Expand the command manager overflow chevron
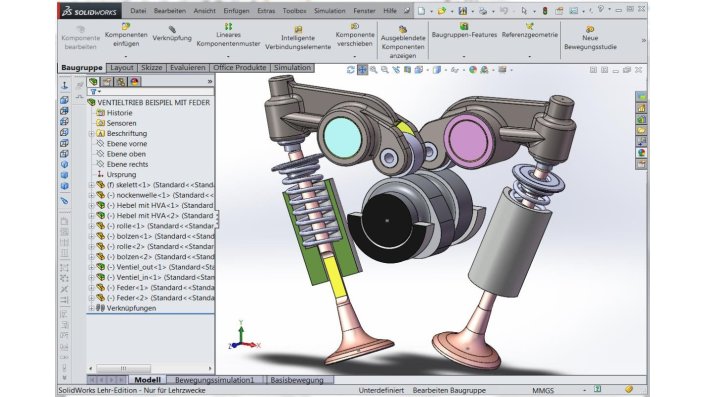This screenshot has height=397, width=705. point(643,40)
